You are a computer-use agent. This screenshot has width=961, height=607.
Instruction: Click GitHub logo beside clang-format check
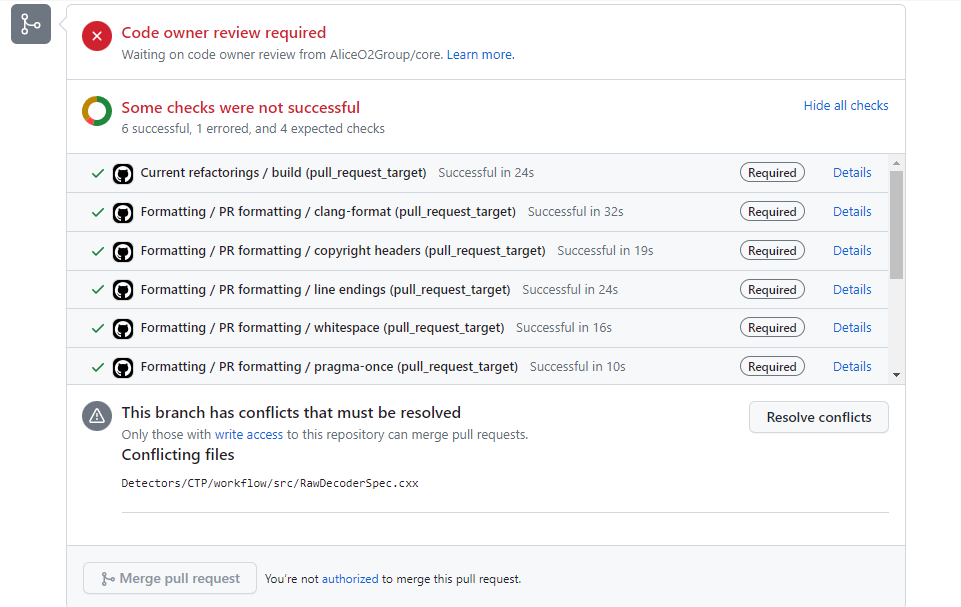click(x=123, y=213)
